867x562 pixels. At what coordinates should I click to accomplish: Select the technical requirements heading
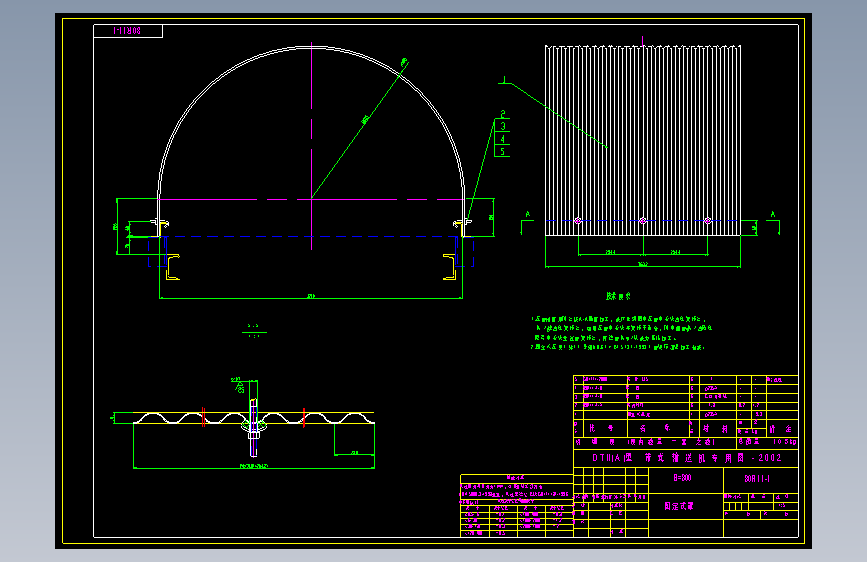tap(618, 296)
